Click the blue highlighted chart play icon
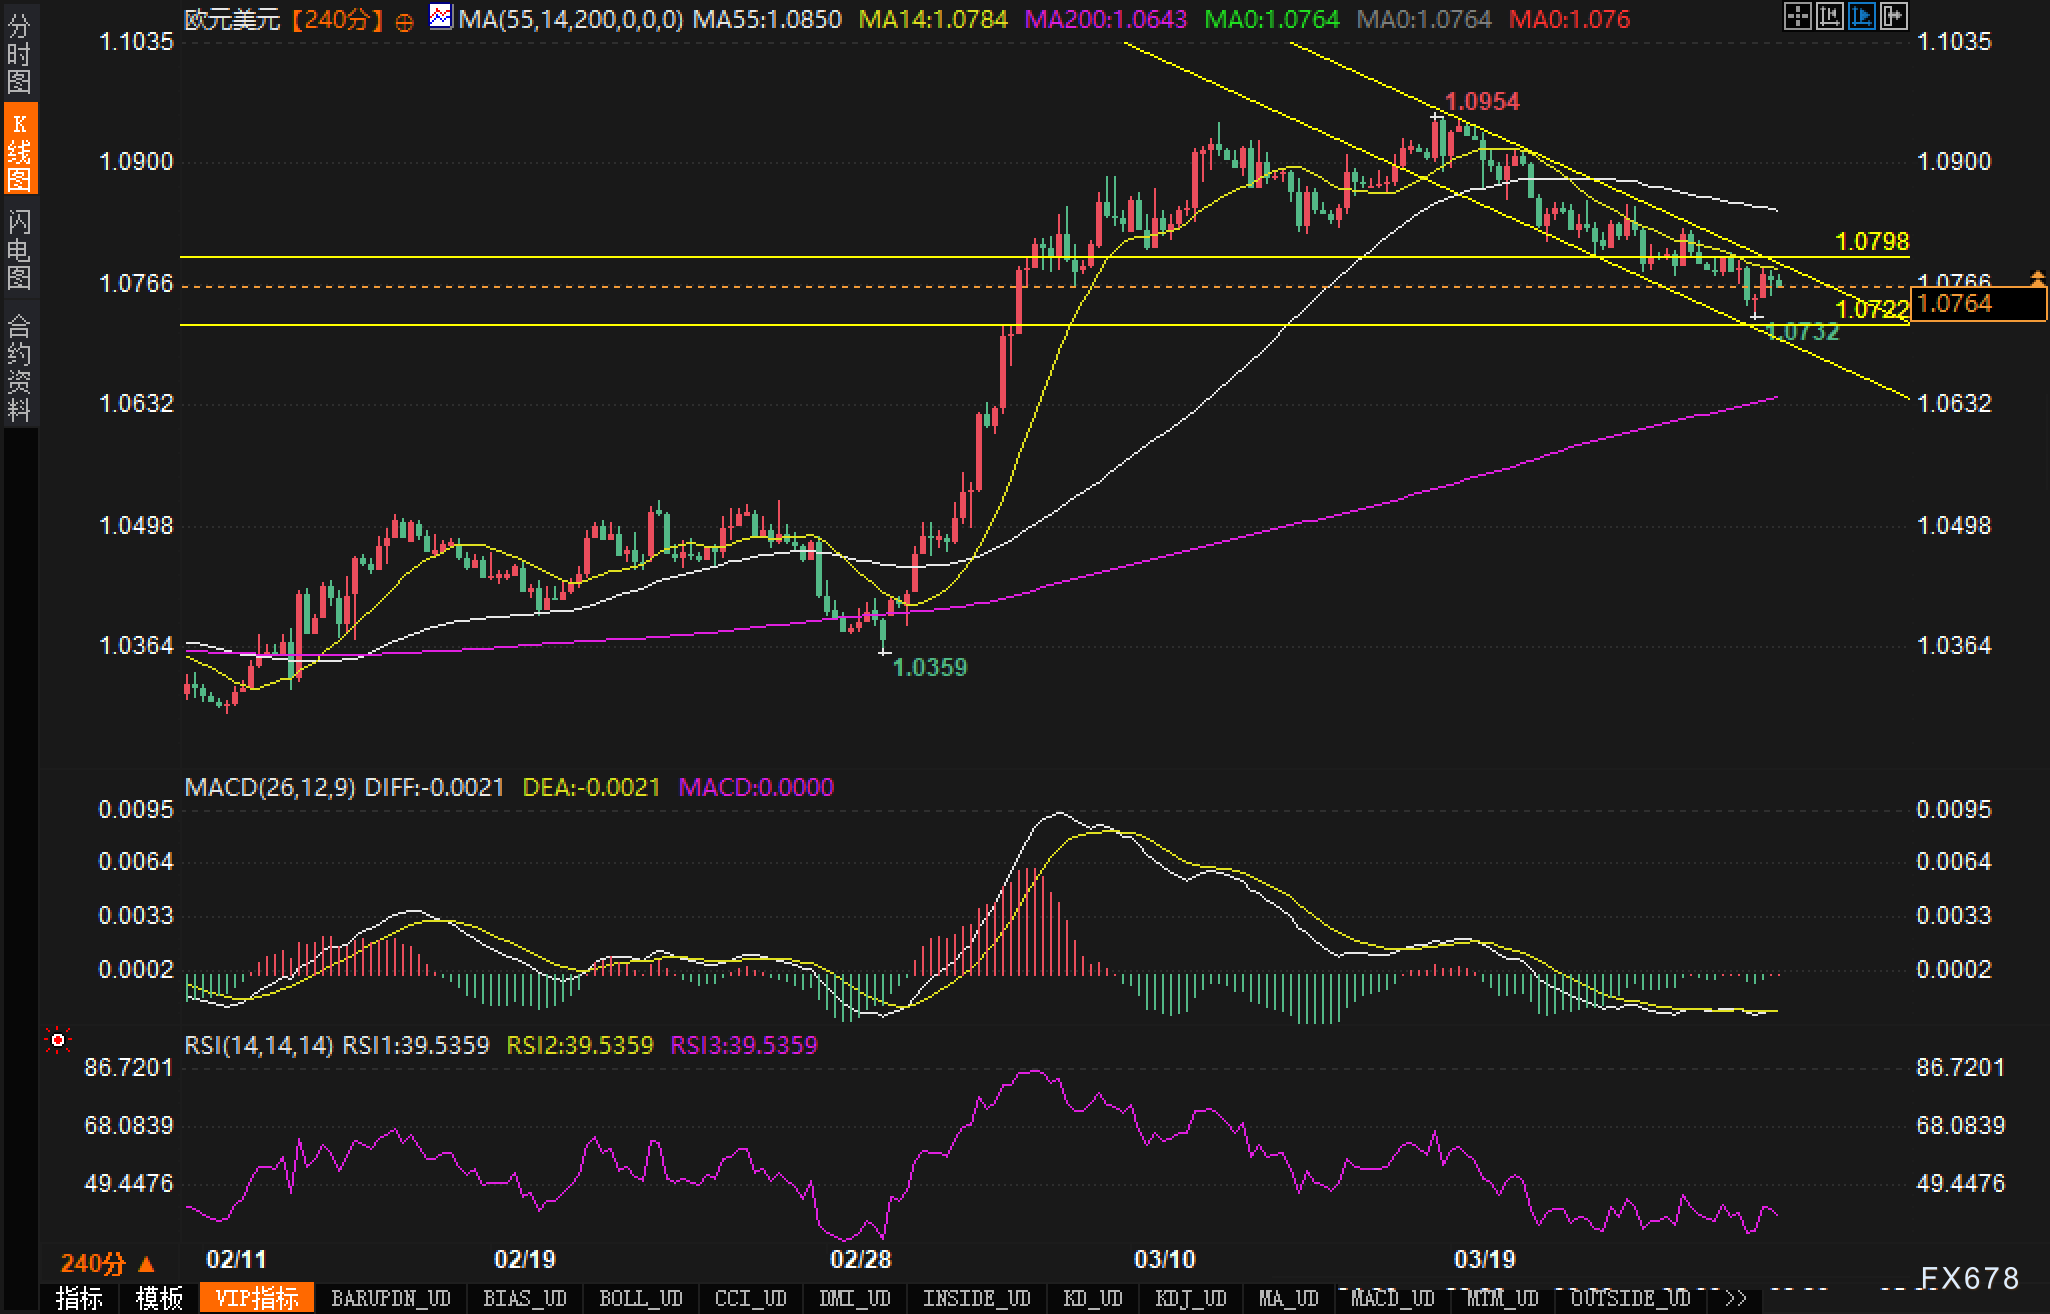2050x1314 pixels. [1861, 16]
